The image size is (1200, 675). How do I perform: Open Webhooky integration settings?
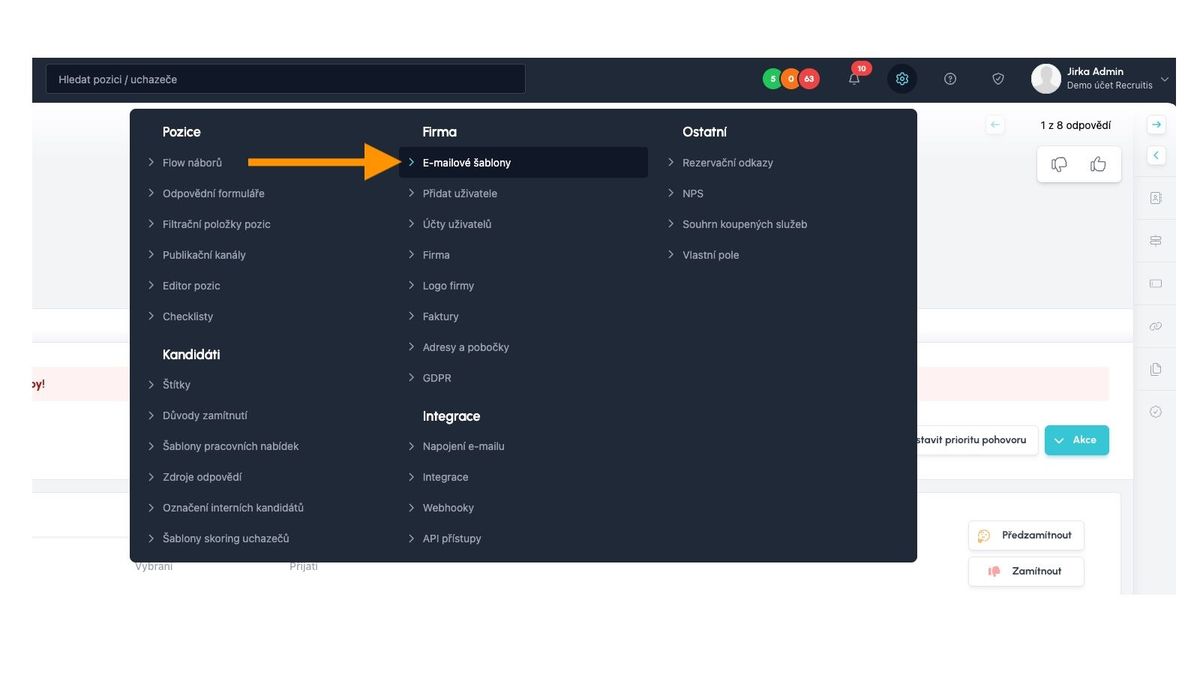click(x=448, y=508)
